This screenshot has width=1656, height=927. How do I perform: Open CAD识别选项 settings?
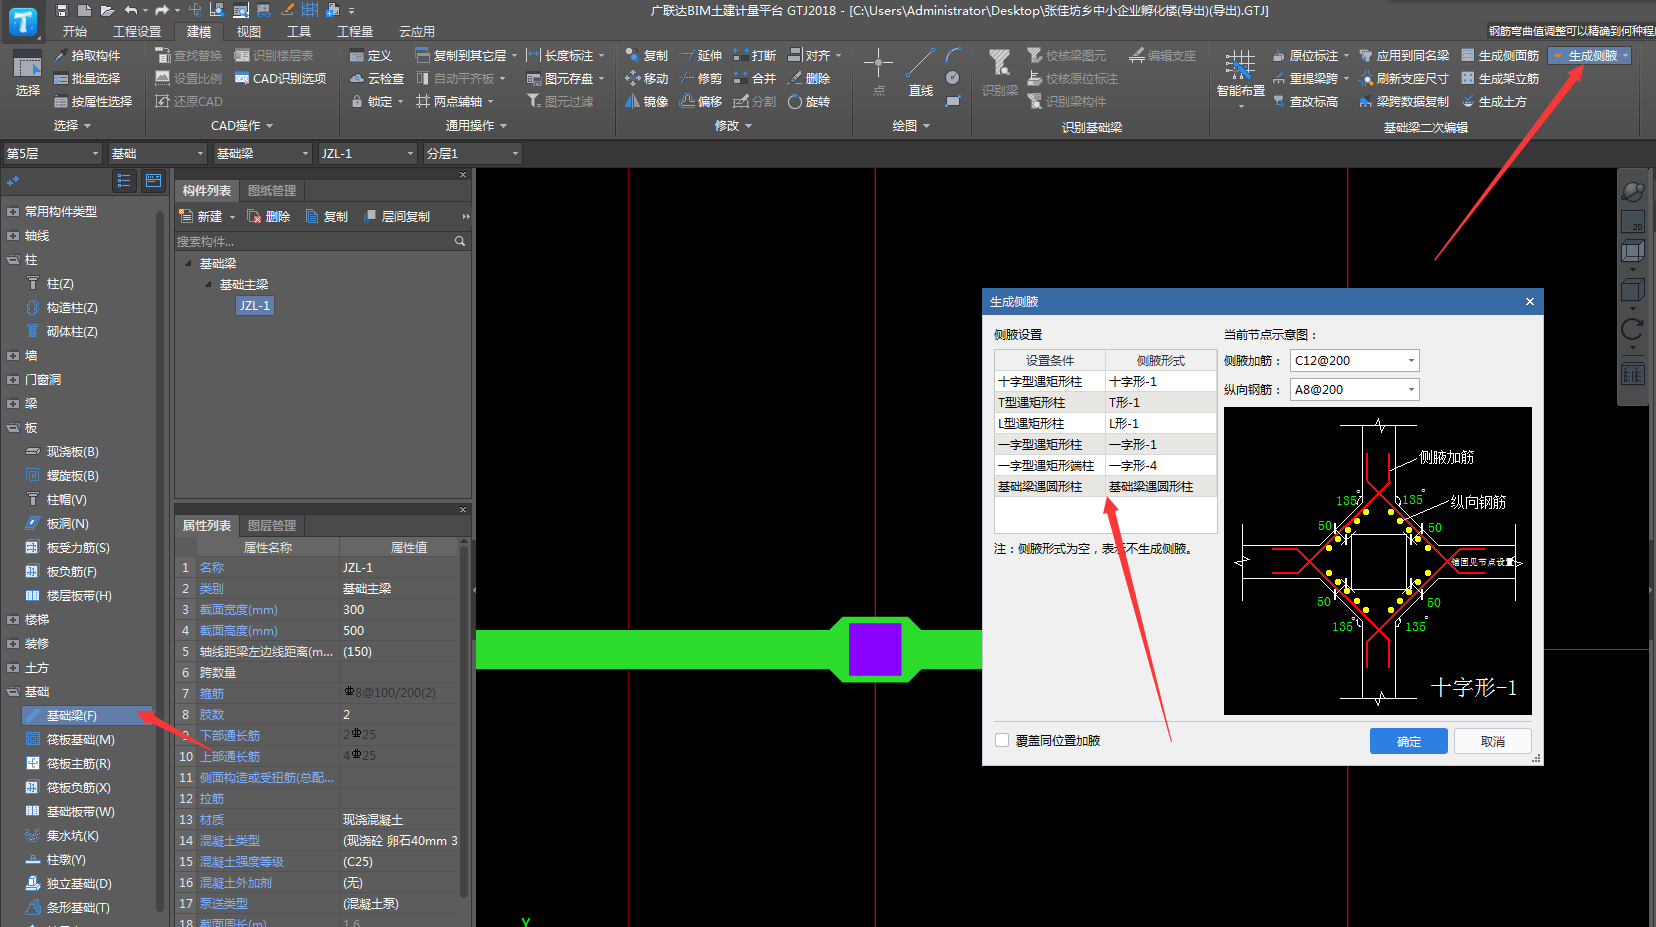point(281,79)
